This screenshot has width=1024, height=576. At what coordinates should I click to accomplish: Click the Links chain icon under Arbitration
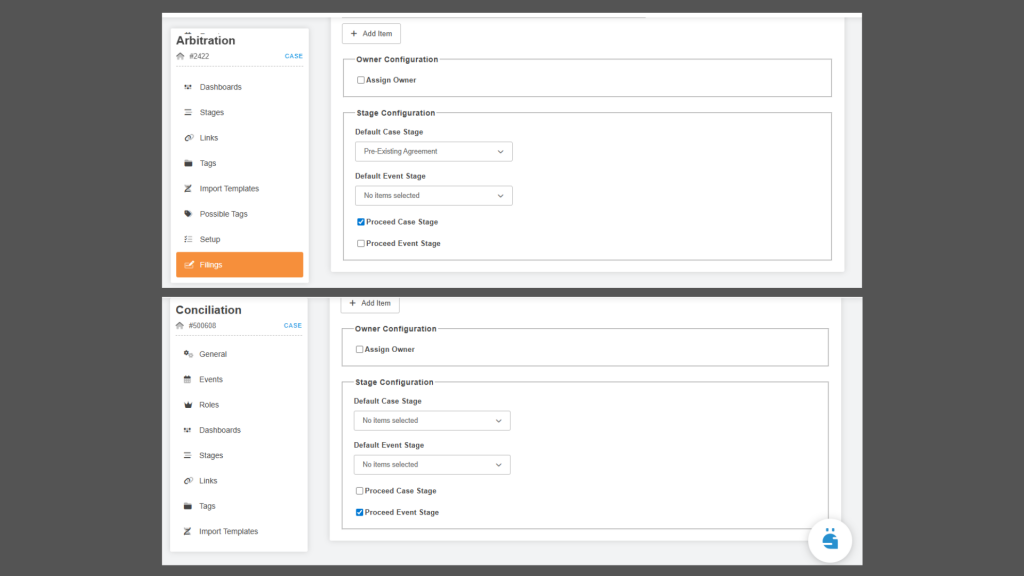click(189, 138)
